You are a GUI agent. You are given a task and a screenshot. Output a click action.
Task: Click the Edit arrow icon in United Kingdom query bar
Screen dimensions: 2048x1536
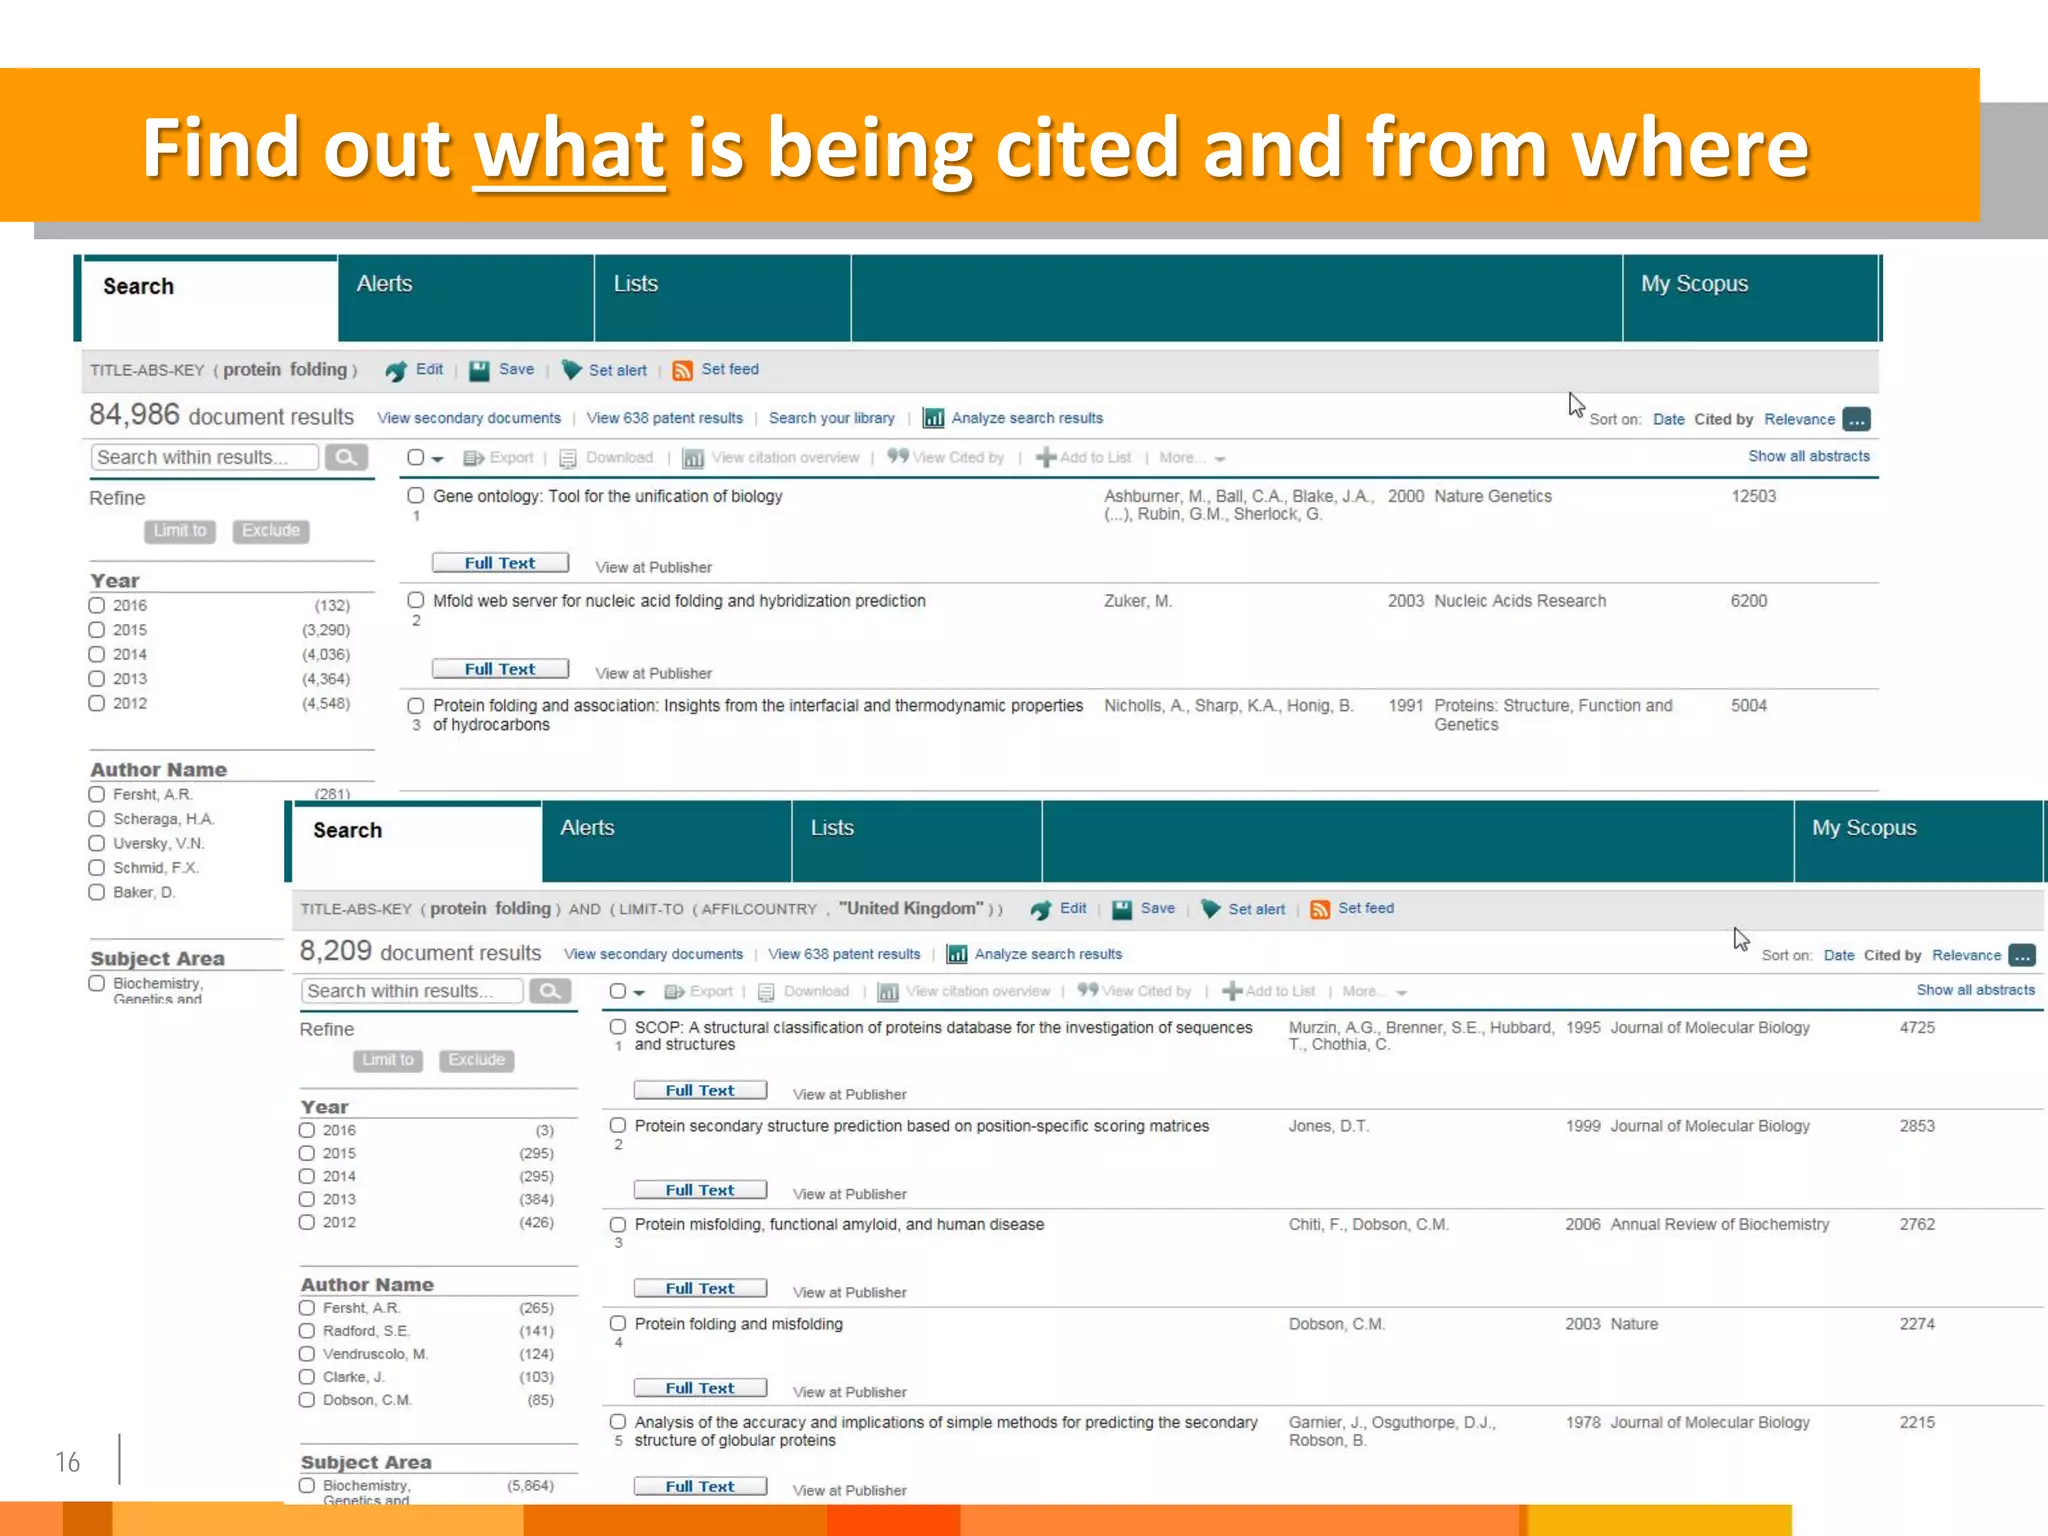point(1040,910)
